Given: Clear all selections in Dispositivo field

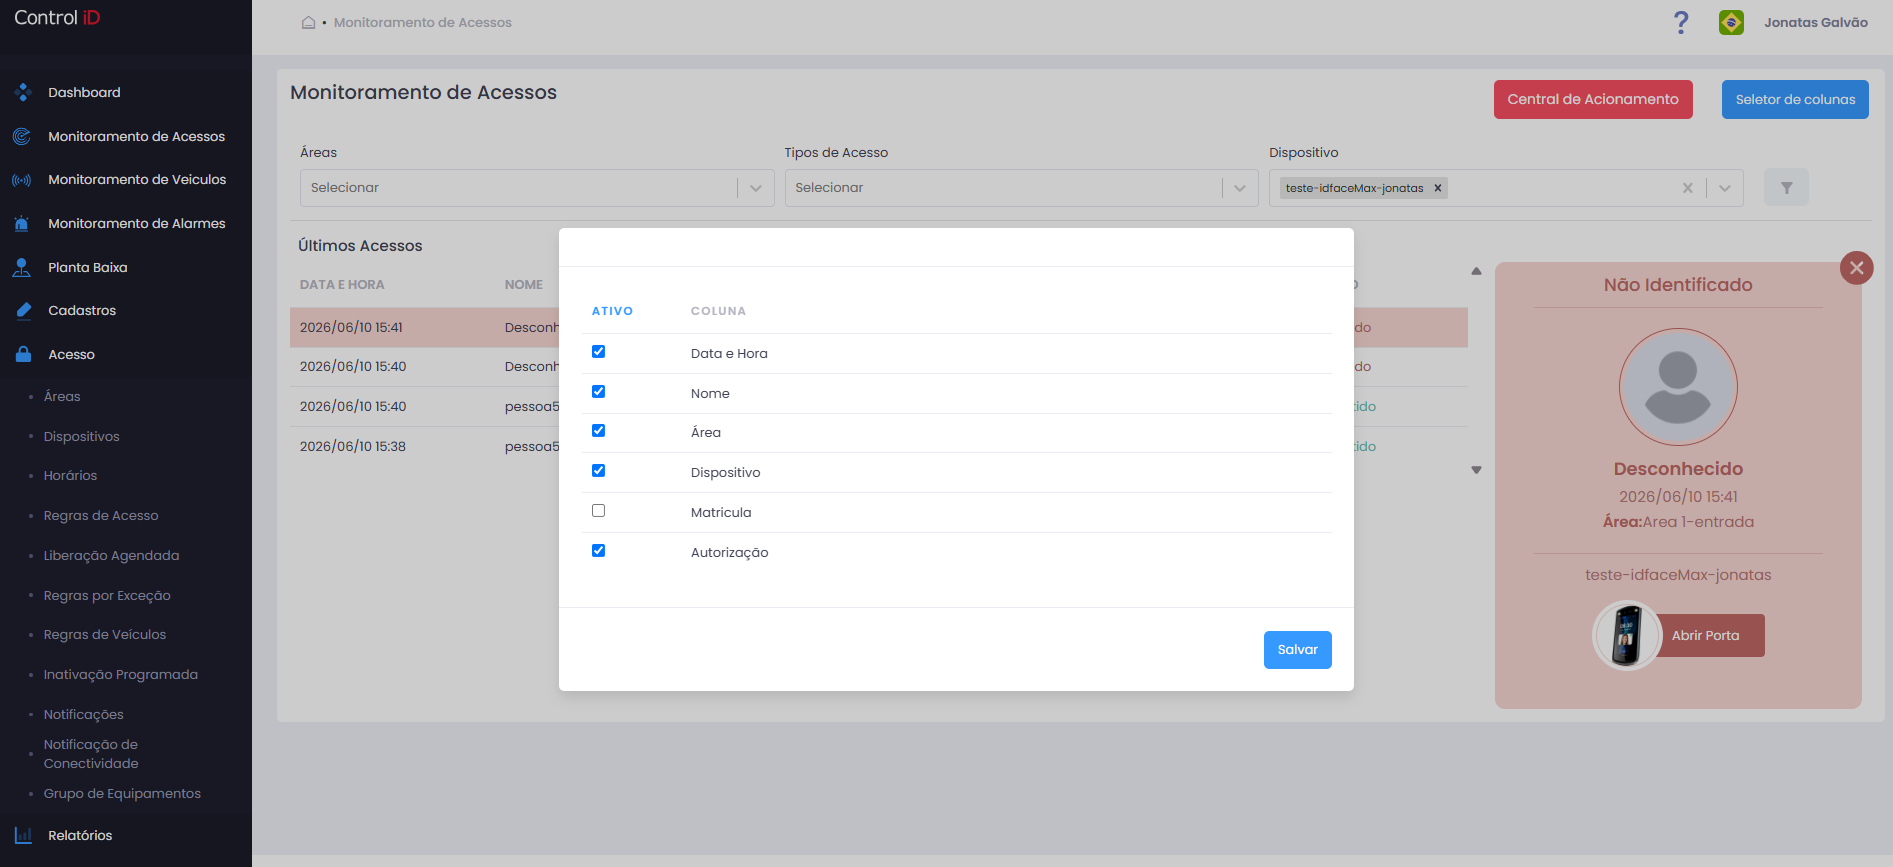Looking at the screenshot, I should pyautogui.click(x=1688, y=188).
